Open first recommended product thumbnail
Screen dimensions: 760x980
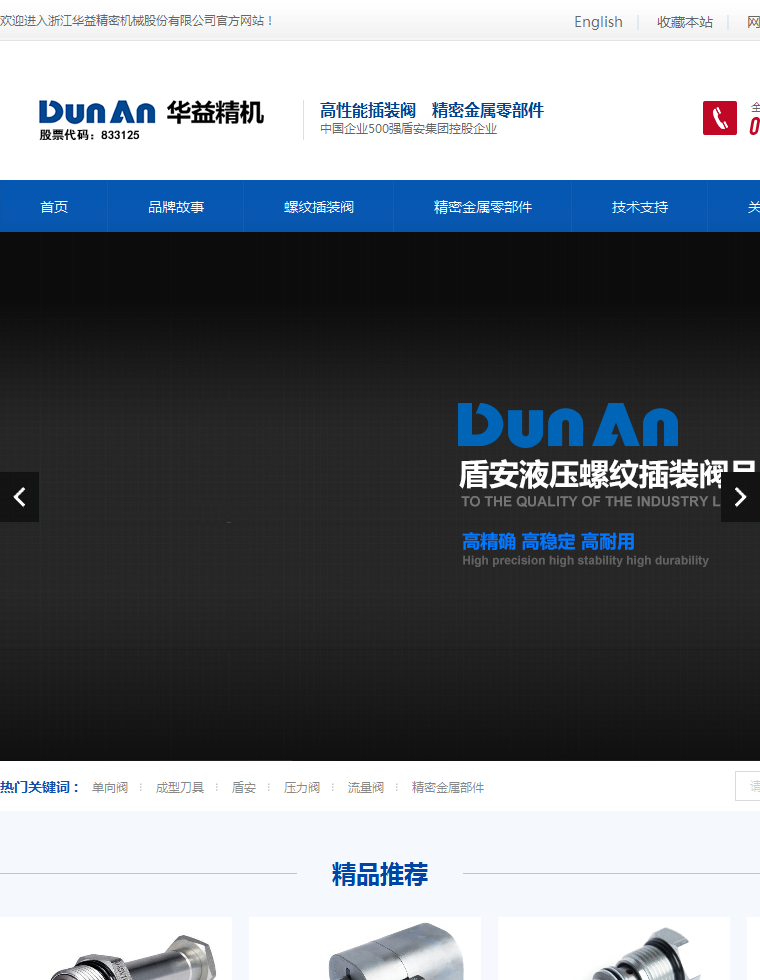(116, 949)
